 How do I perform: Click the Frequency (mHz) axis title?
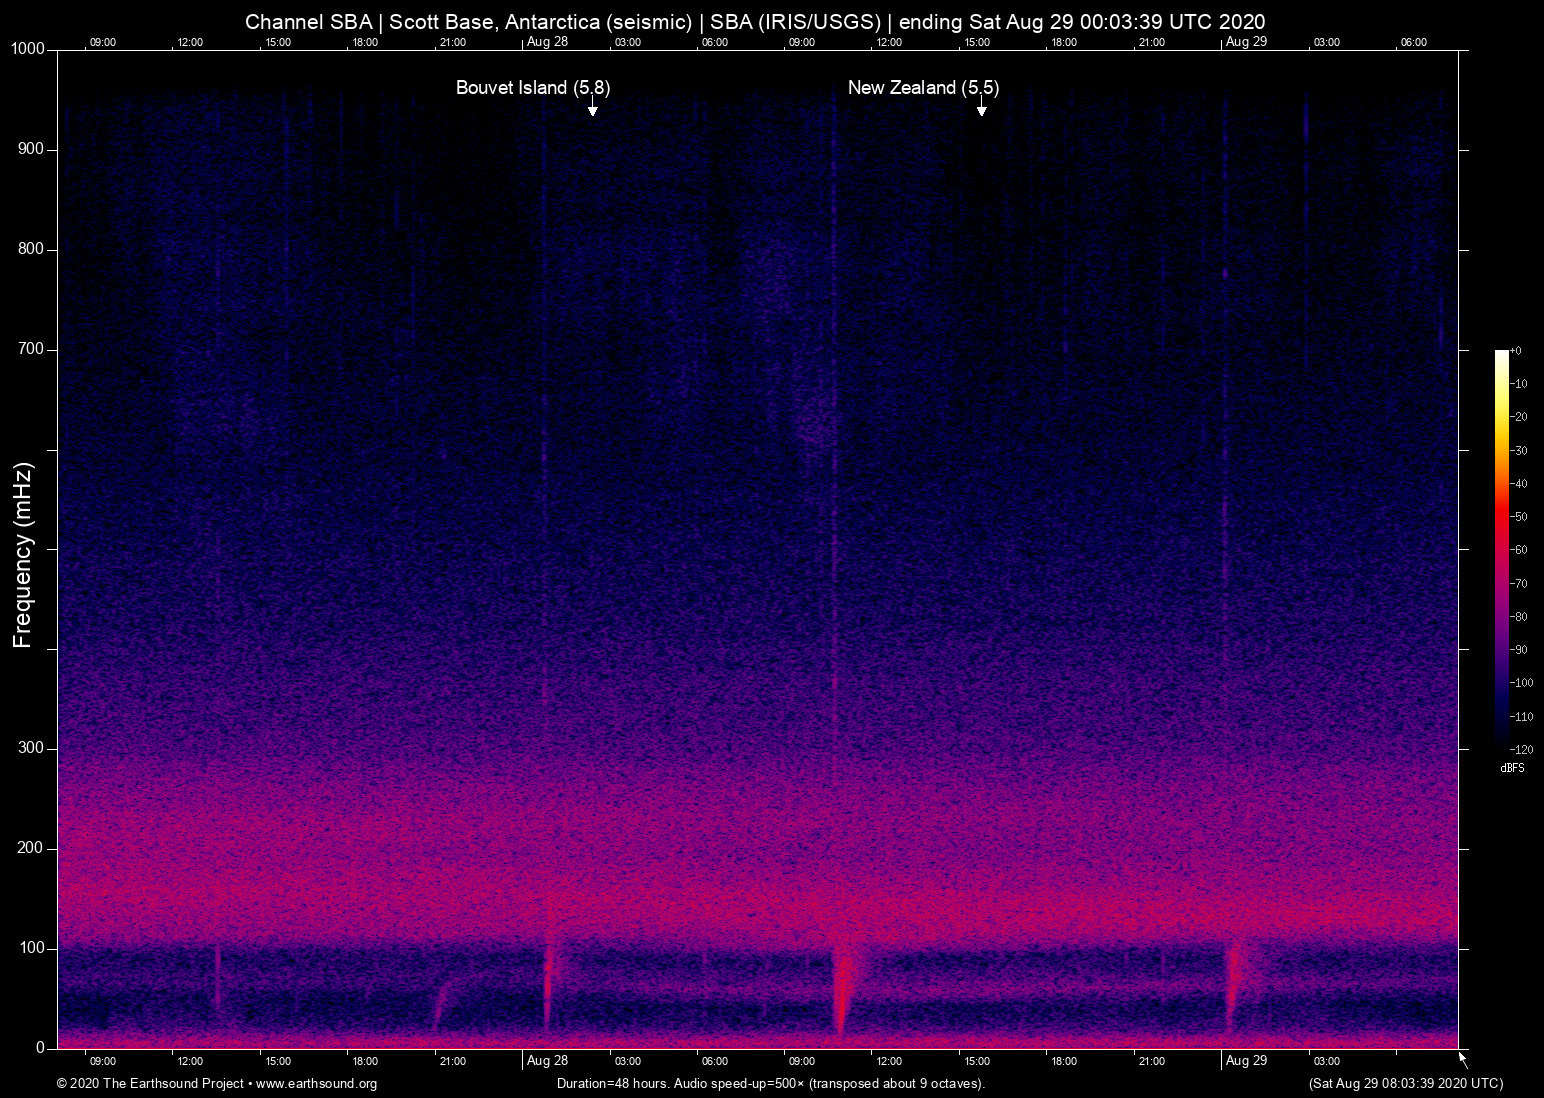coord(23,555)
